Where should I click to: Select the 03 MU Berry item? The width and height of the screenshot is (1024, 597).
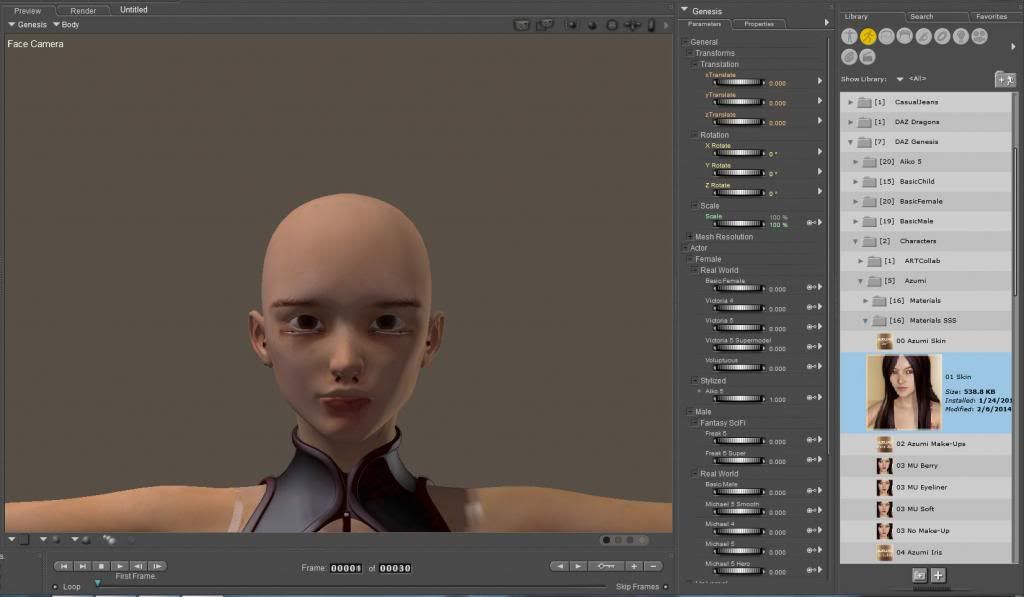tap(915, 466)
